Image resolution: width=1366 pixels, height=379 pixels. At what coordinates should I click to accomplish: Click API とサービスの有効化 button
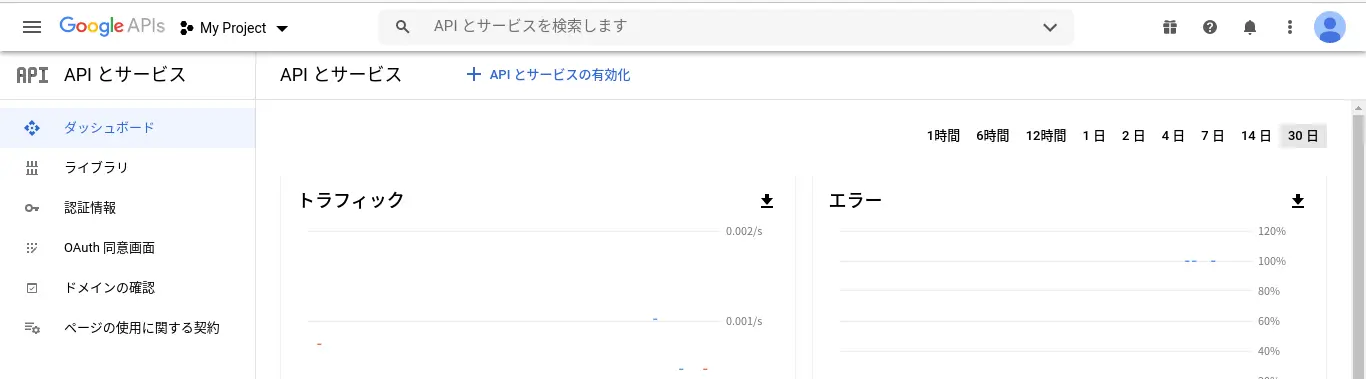(548, 75)
